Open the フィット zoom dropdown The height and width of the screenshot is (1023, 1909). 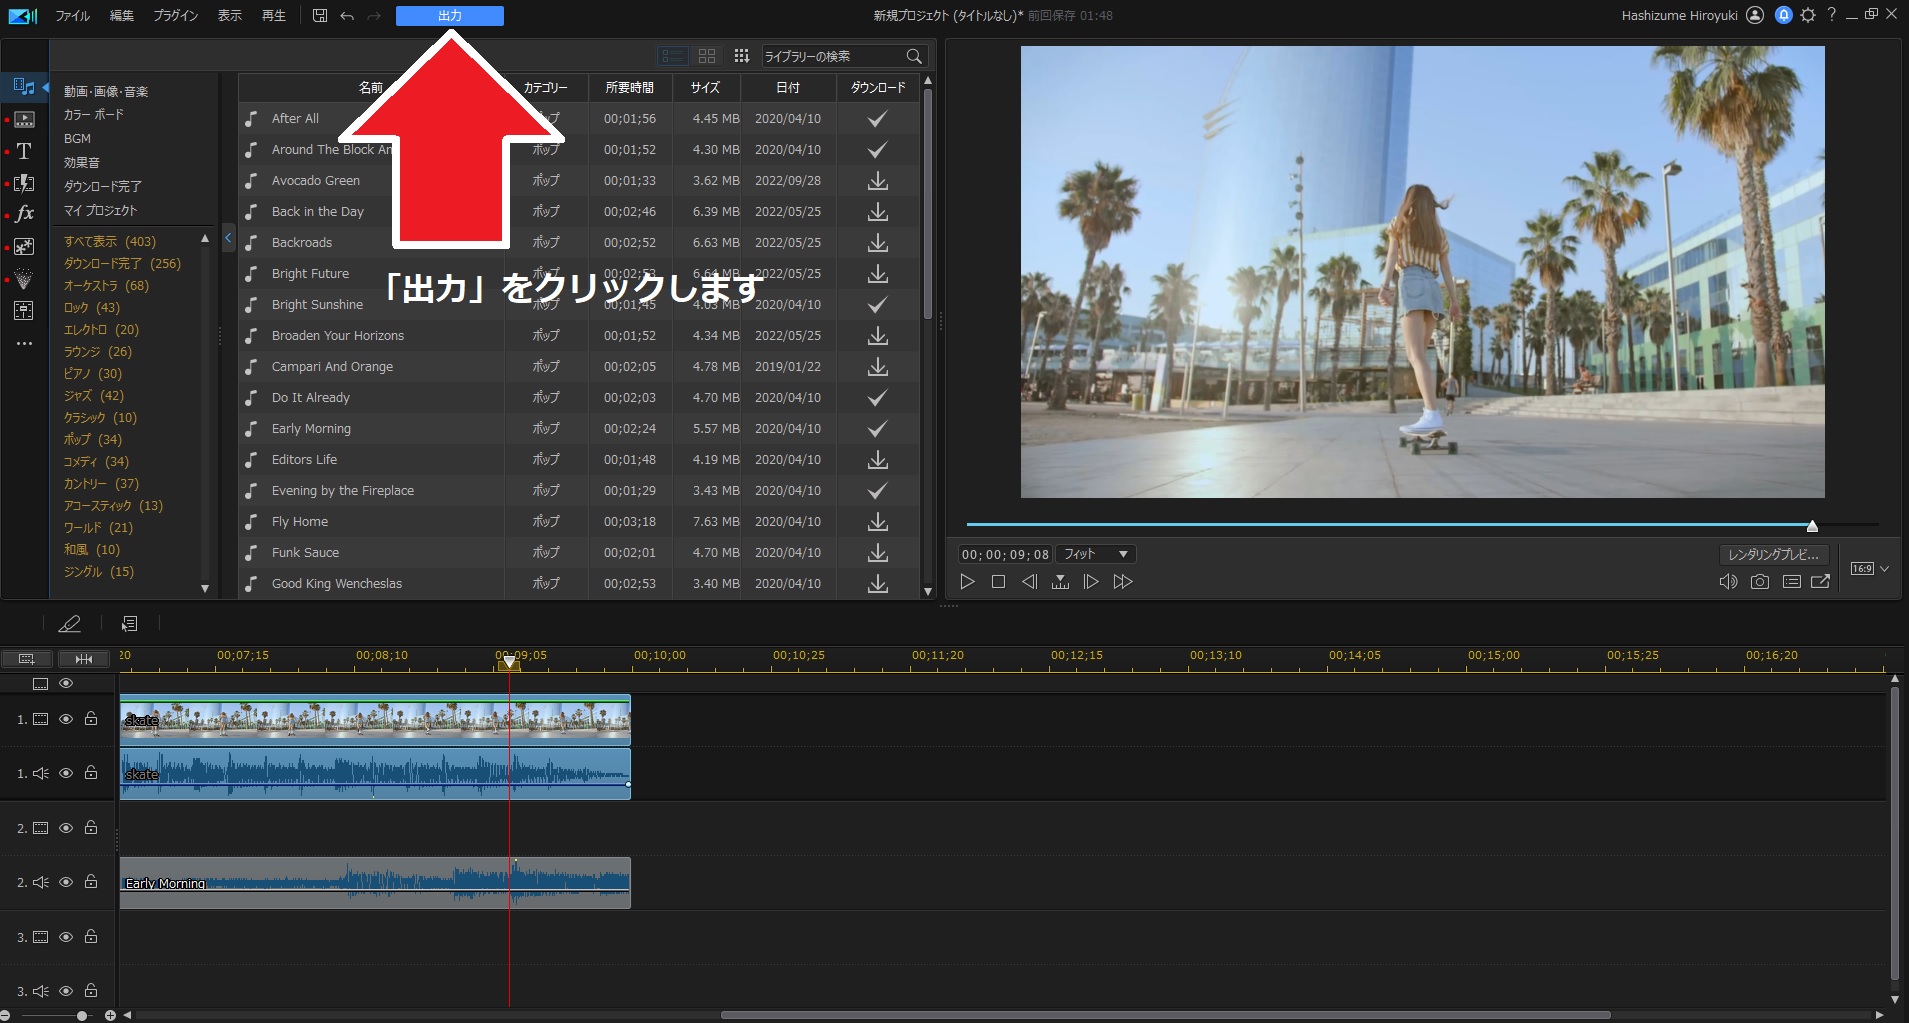(x=1095, y=554)
